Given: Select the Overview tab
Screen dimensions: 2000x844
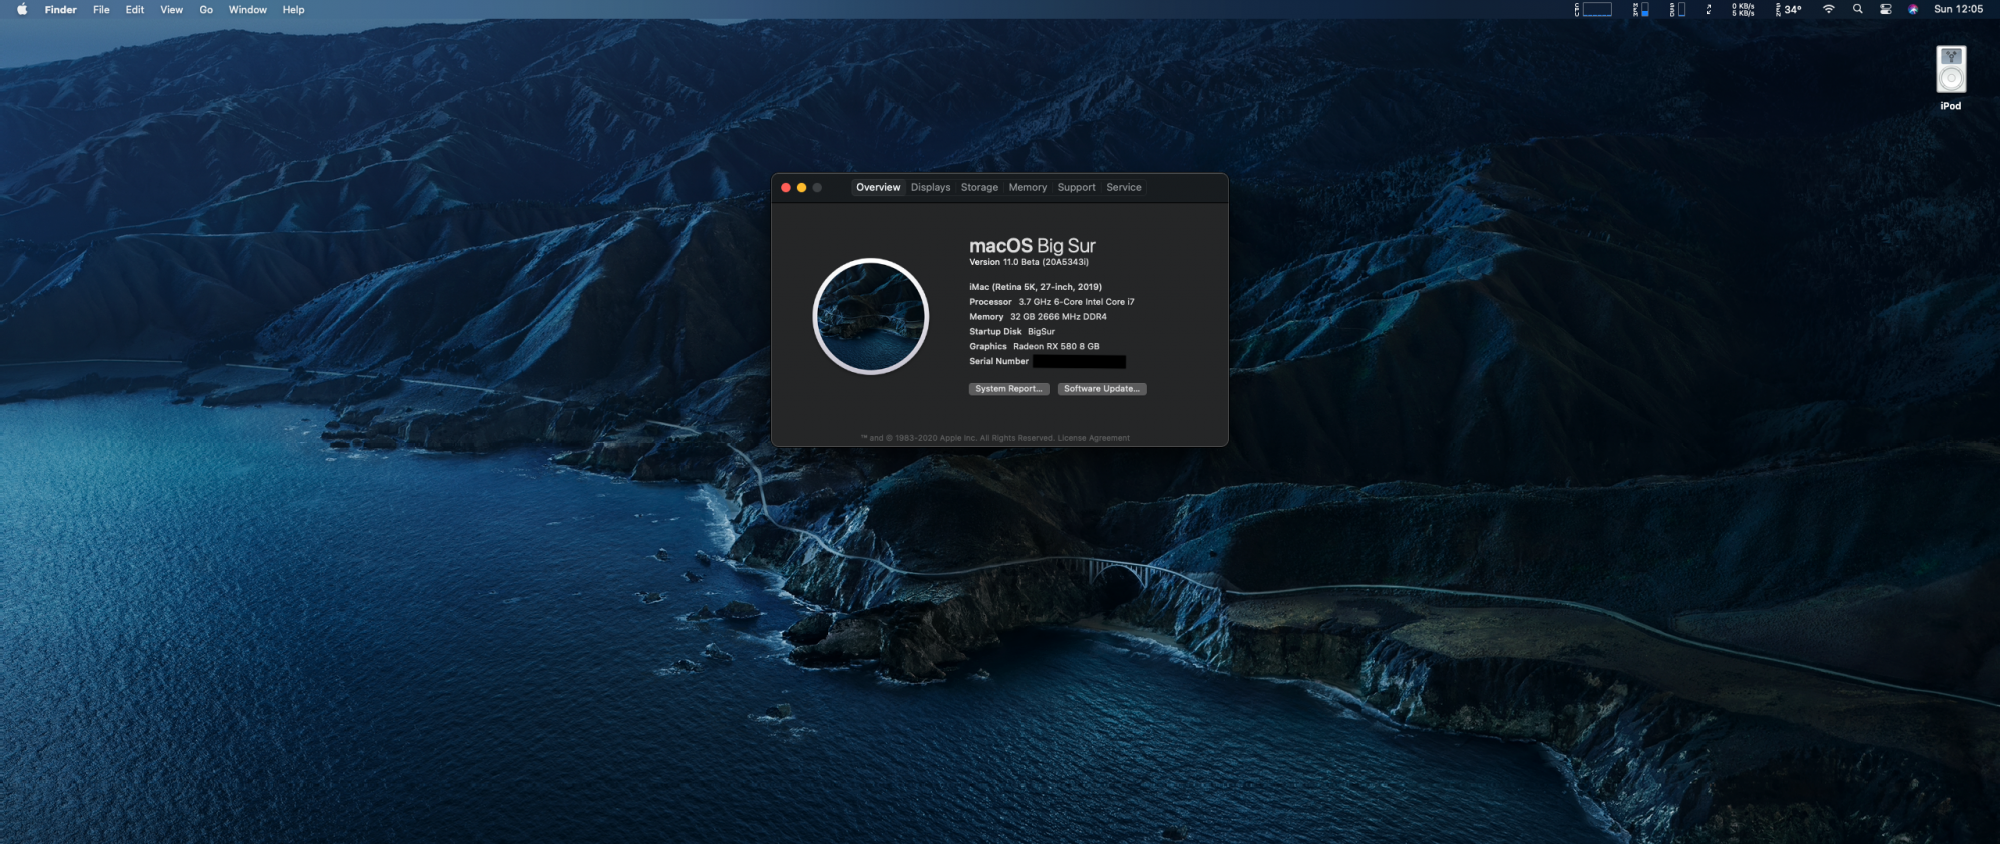Looking at the screenshot, I should [878, 187].
